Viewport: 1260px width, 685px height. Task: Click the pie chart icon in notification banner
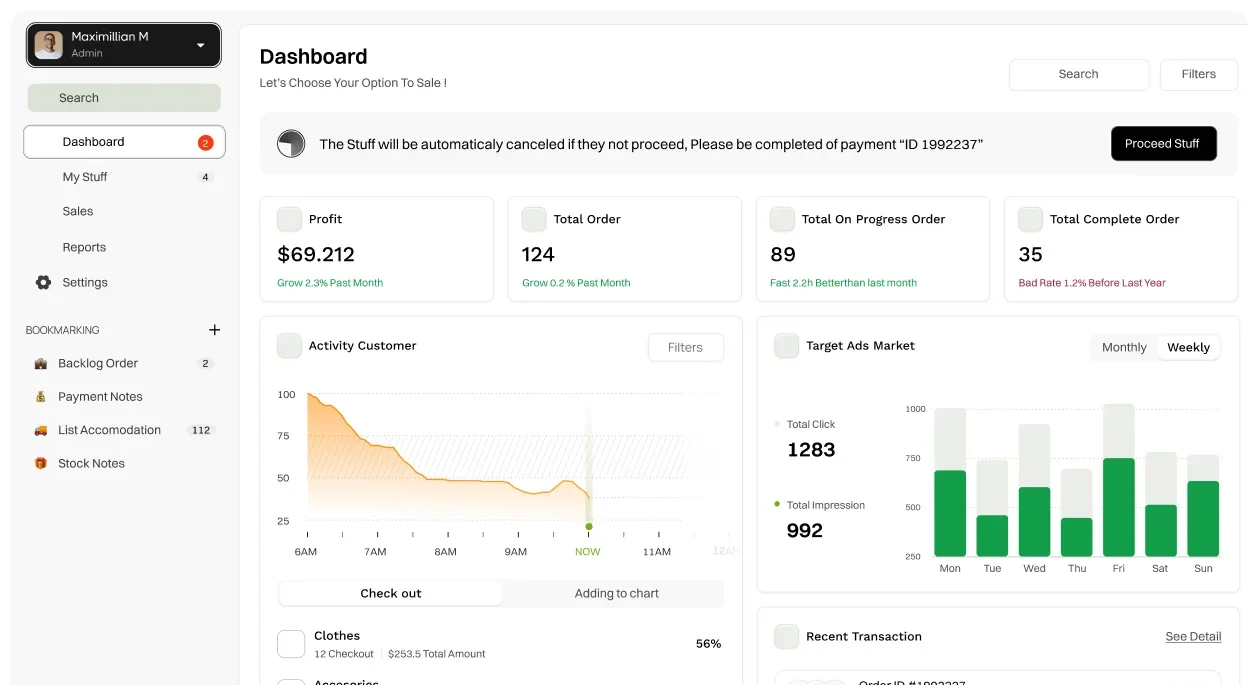(291, 144)
